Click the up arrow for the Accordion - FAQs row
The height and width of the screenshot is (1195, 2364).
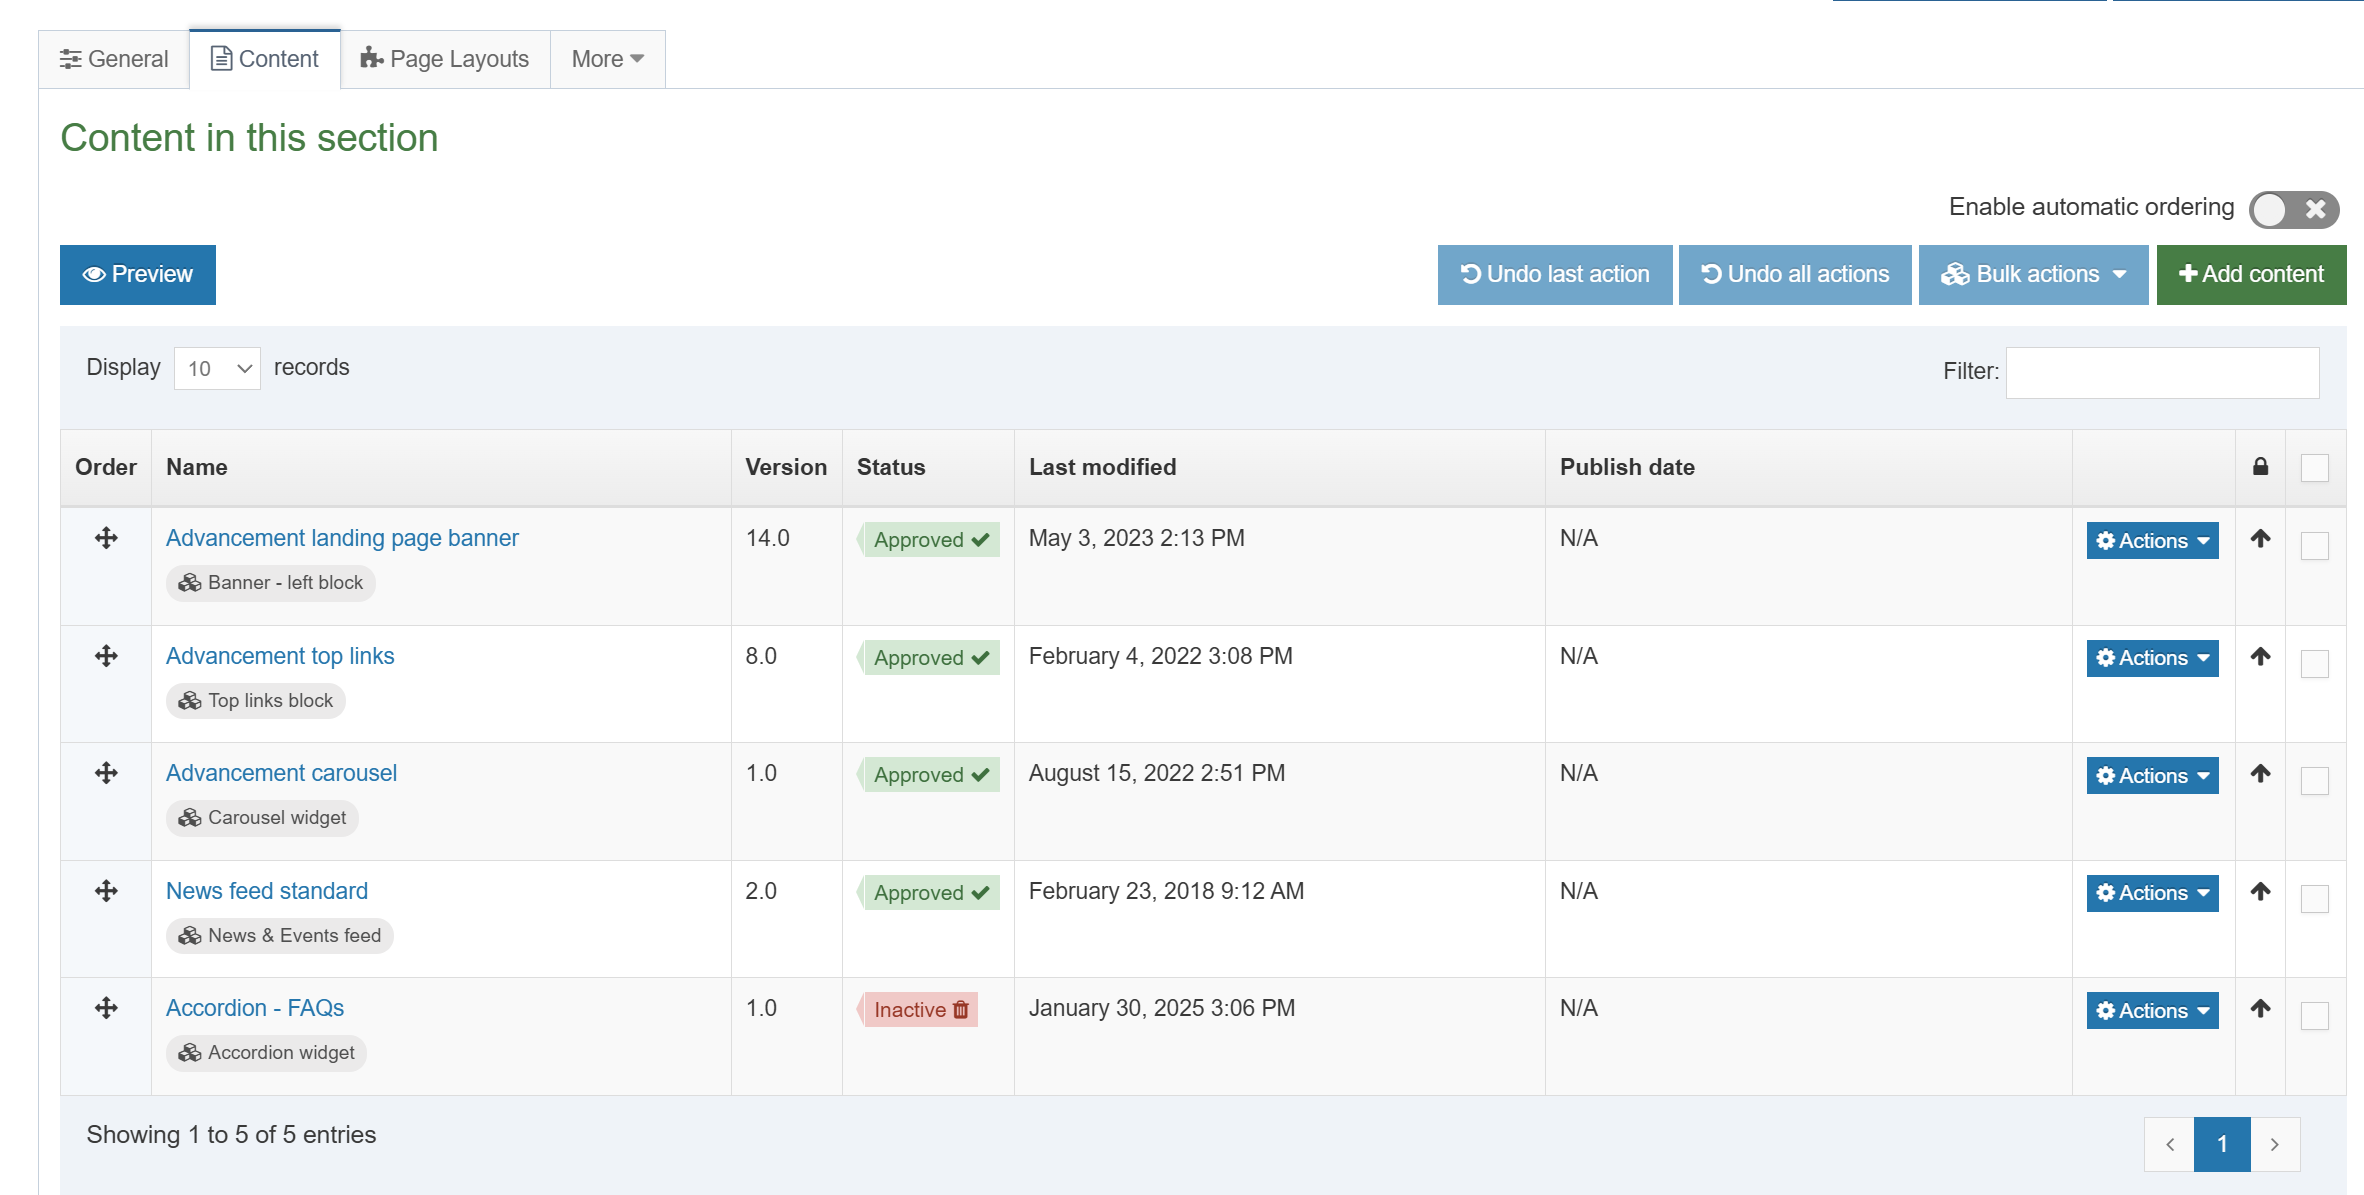point(2260,1008)
